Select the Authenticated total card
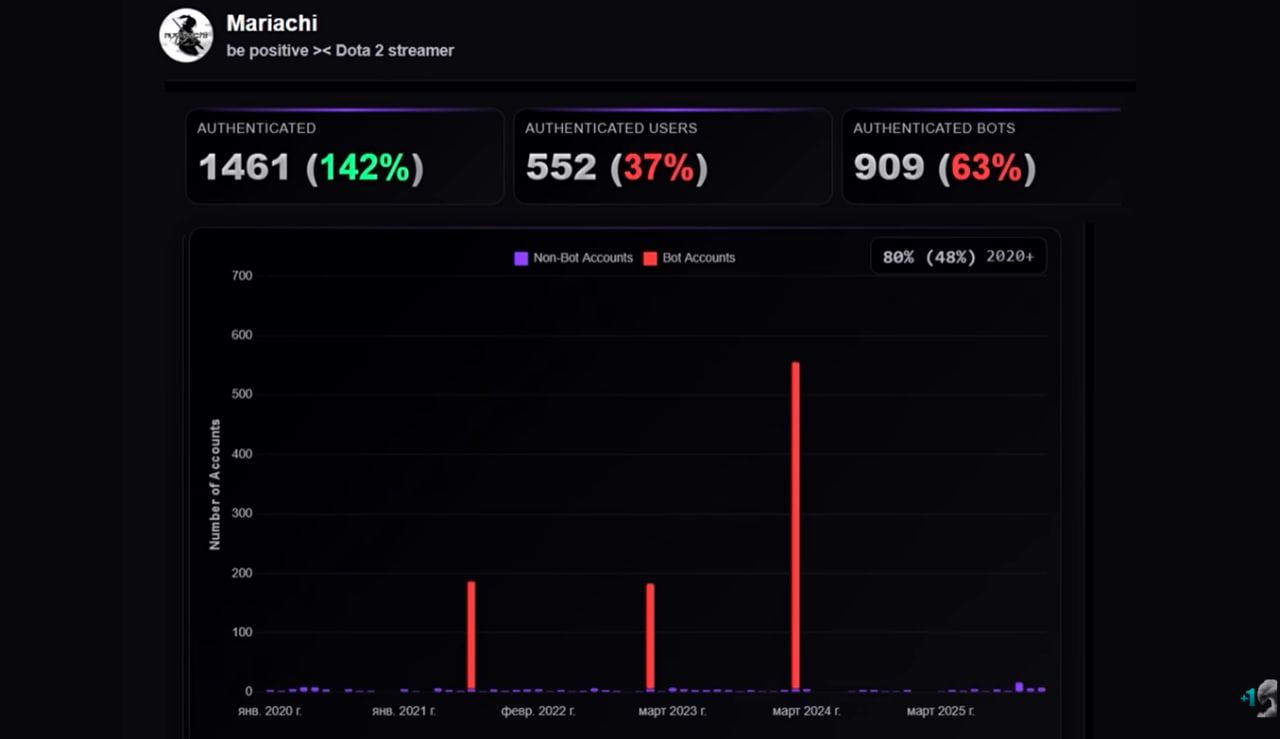This screenshot has height=739, width=1280. [344, 156]
